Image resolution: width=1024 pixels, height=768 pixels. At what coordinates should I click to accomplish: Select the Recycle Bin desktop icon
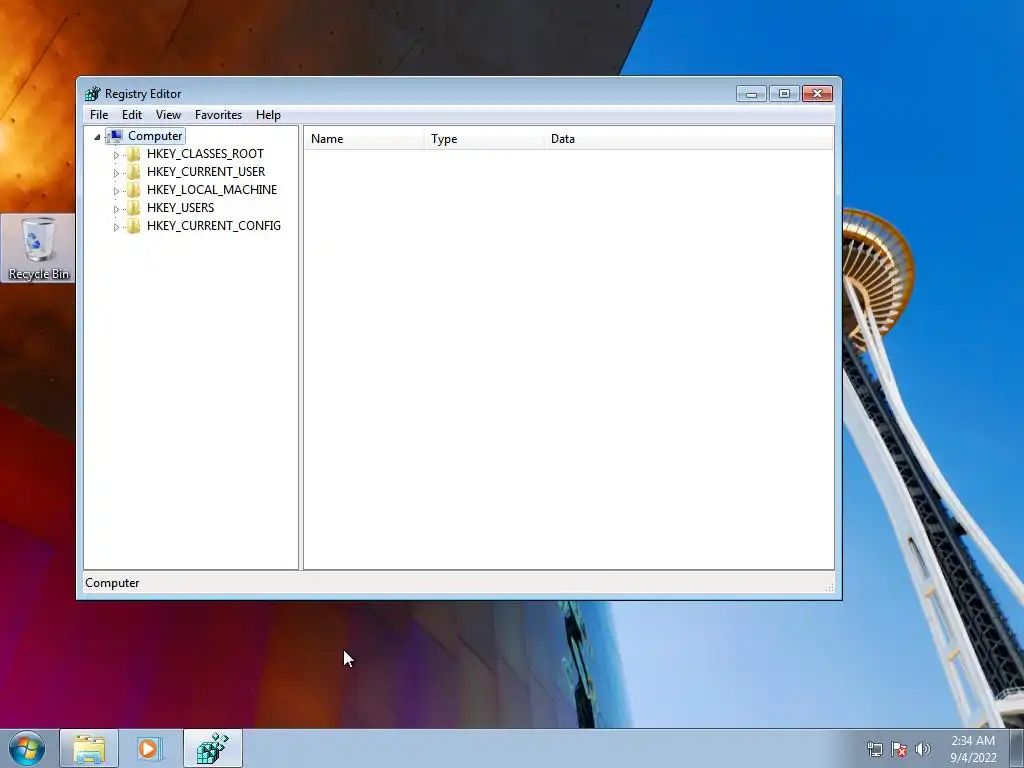(x=38, y=248)
